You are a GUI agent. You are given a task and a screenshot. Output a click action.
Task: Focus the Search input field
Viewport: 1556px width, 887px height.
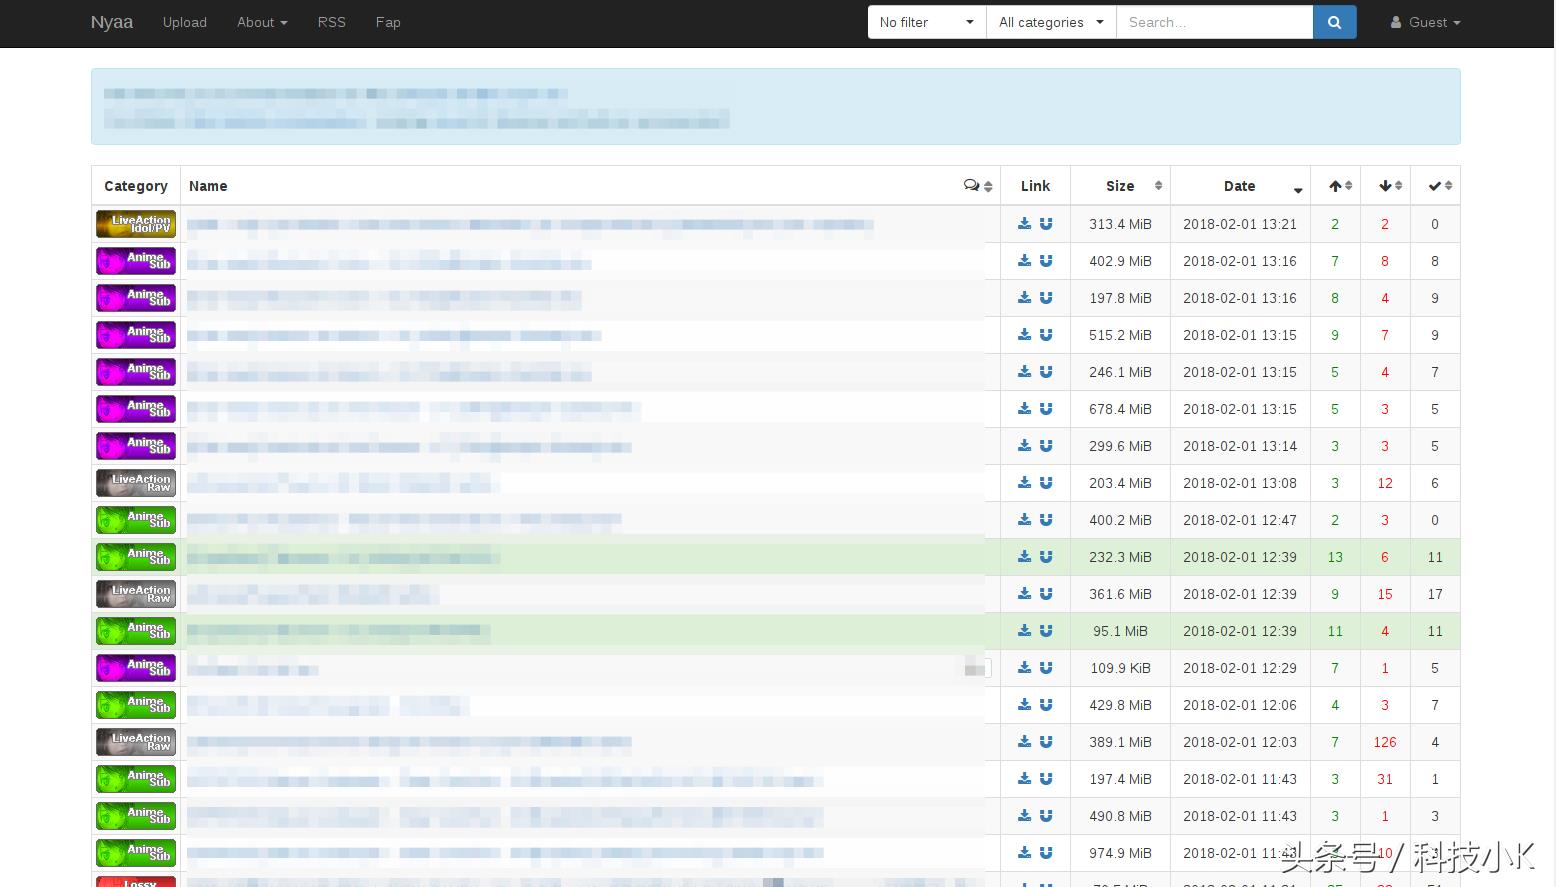pyautogui.click(x=1214, y=22)
